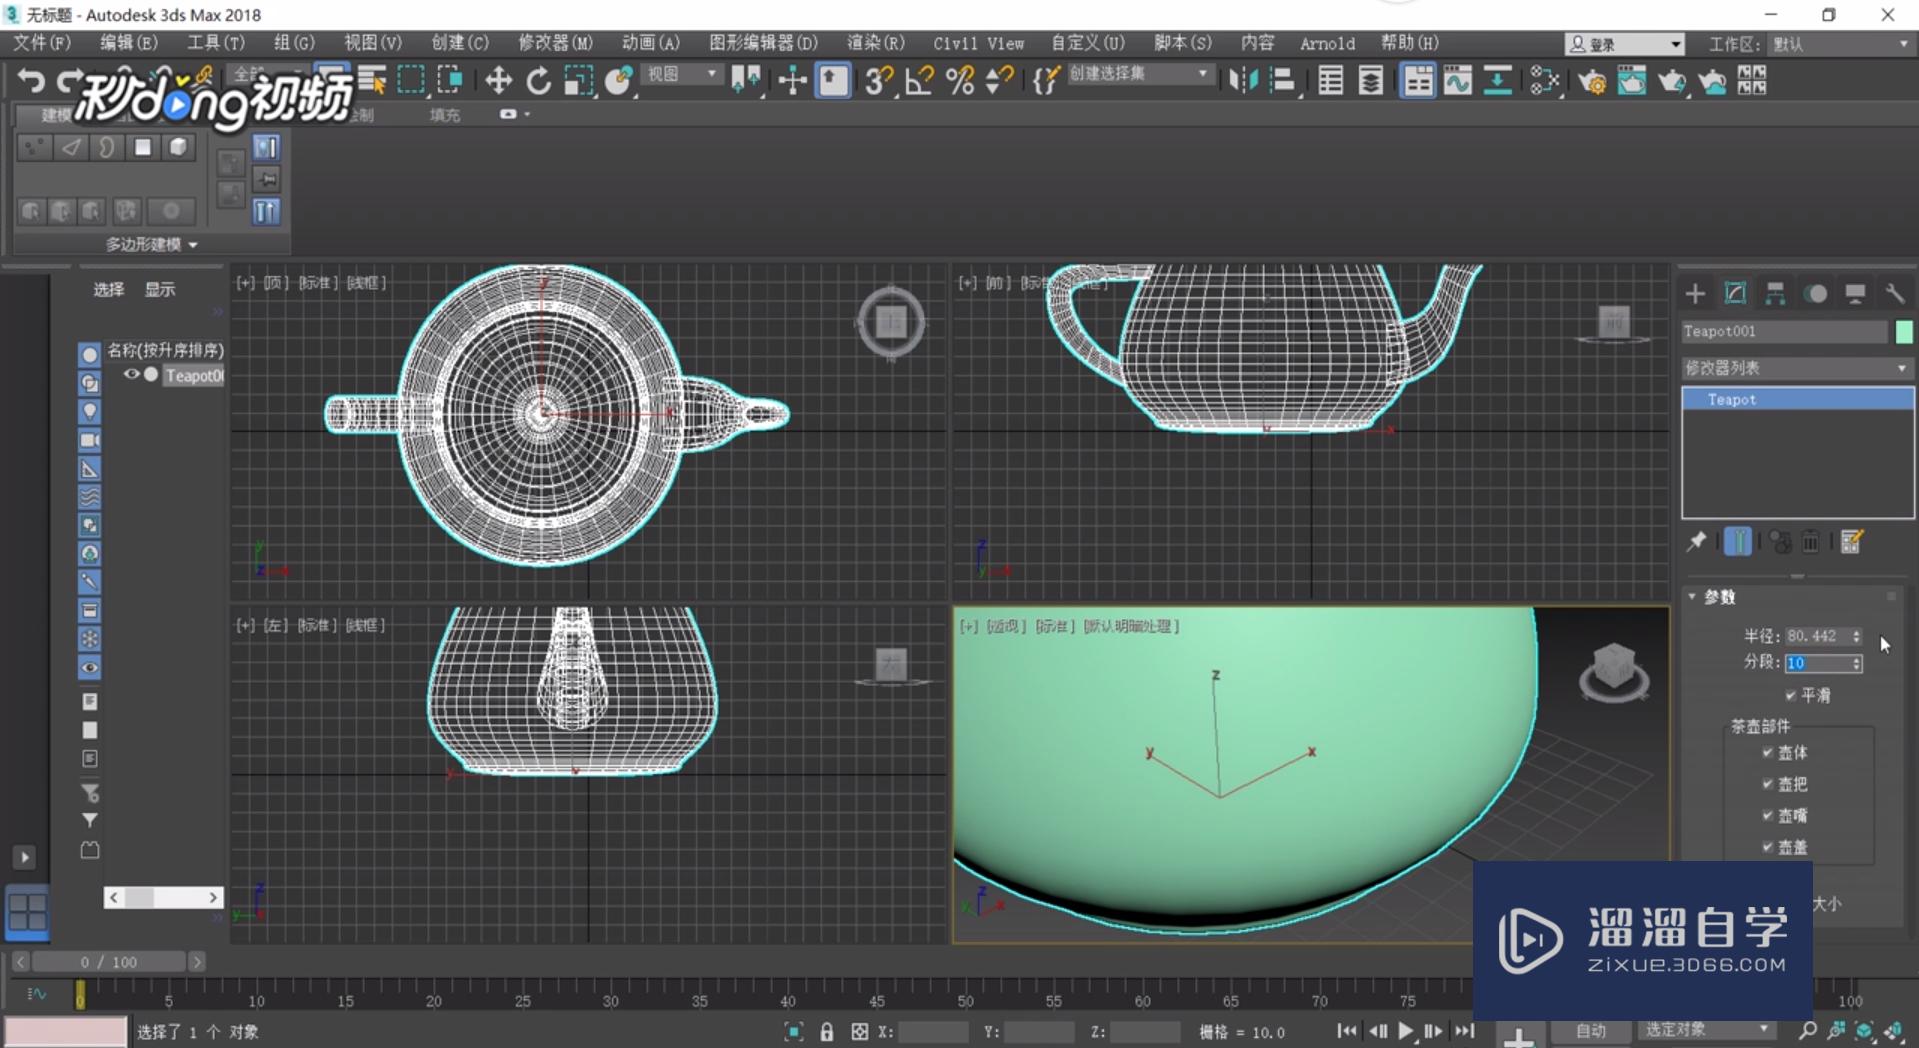The width and height of the screenshot is (1919, 1048).
Task: Click Configure Modifier Sets icon
Action: 1852,542
